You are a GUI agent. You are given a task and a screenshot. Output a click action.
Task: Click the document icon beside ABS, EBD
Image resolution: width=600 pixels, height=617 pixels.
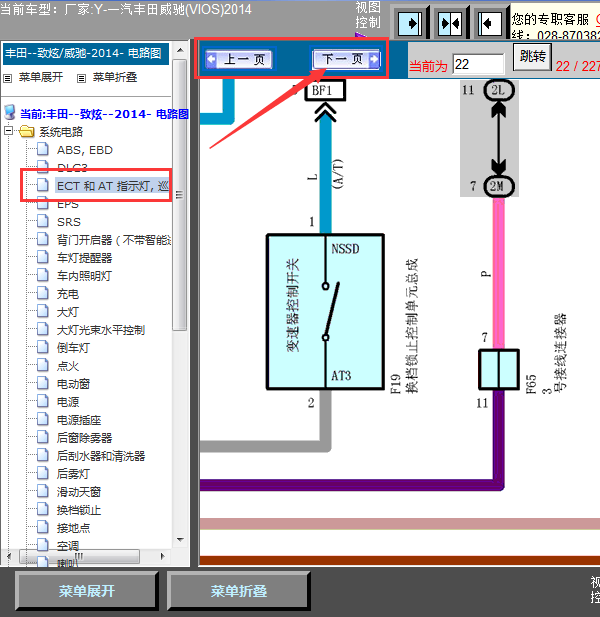(42, 149)
